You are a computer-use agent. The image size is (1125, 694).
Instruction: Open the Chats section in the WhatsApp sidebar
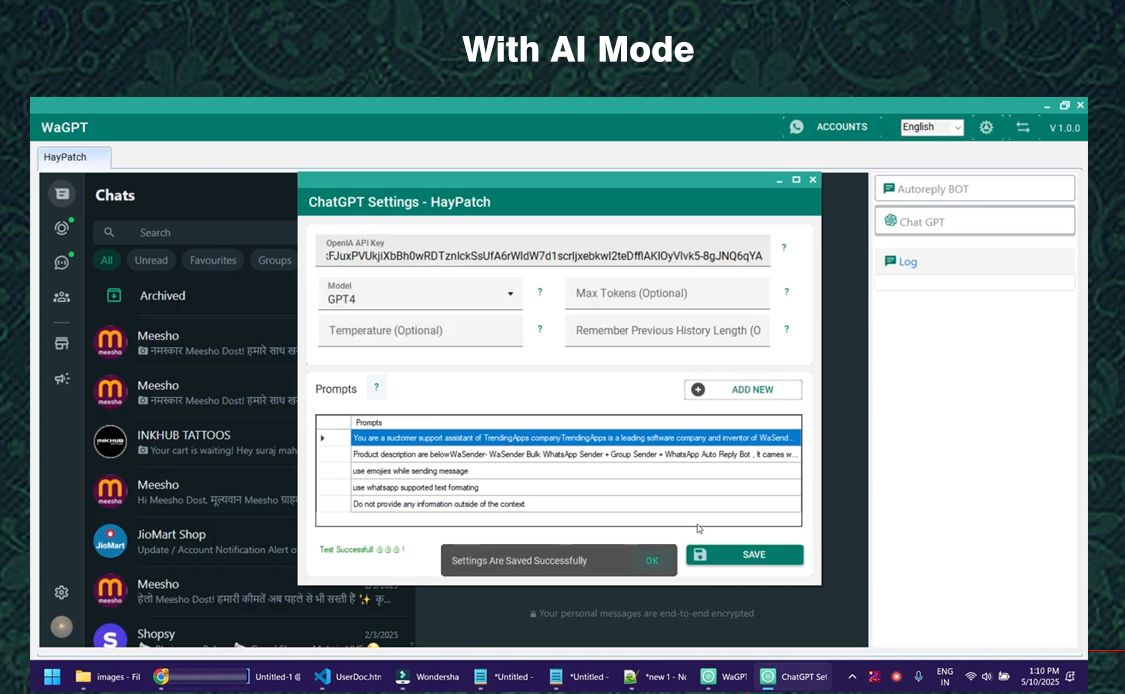pos(62,194)
